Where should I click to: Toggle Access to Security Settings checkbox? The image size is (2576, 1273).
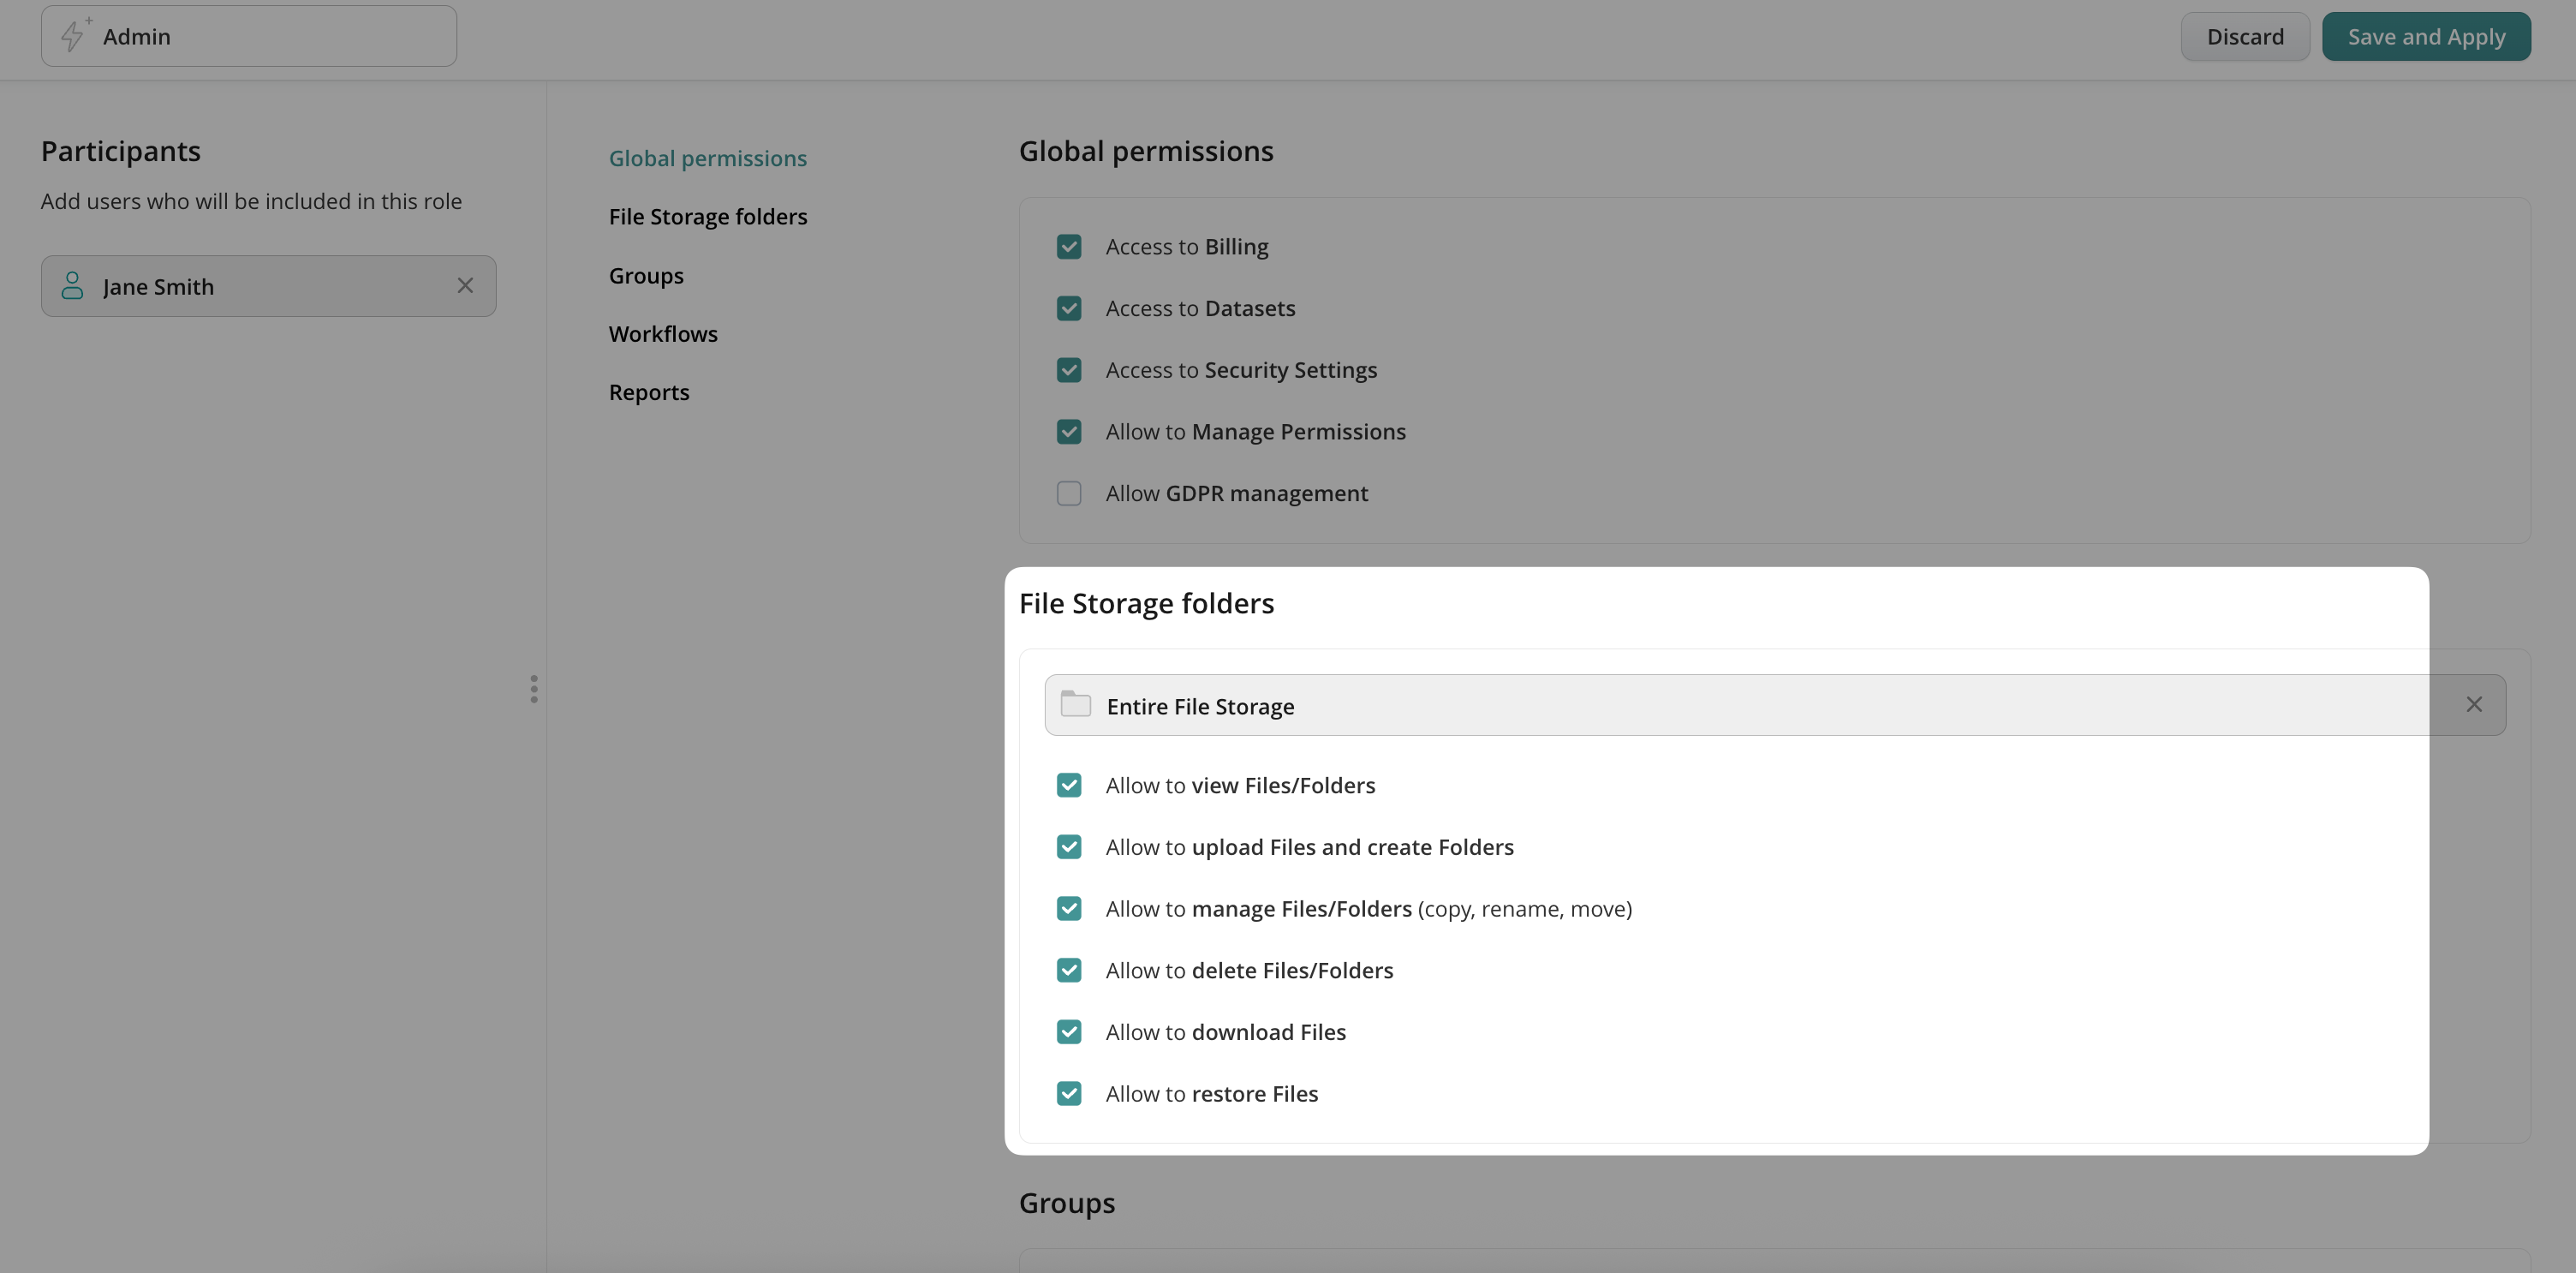[x=1068, y=370]
